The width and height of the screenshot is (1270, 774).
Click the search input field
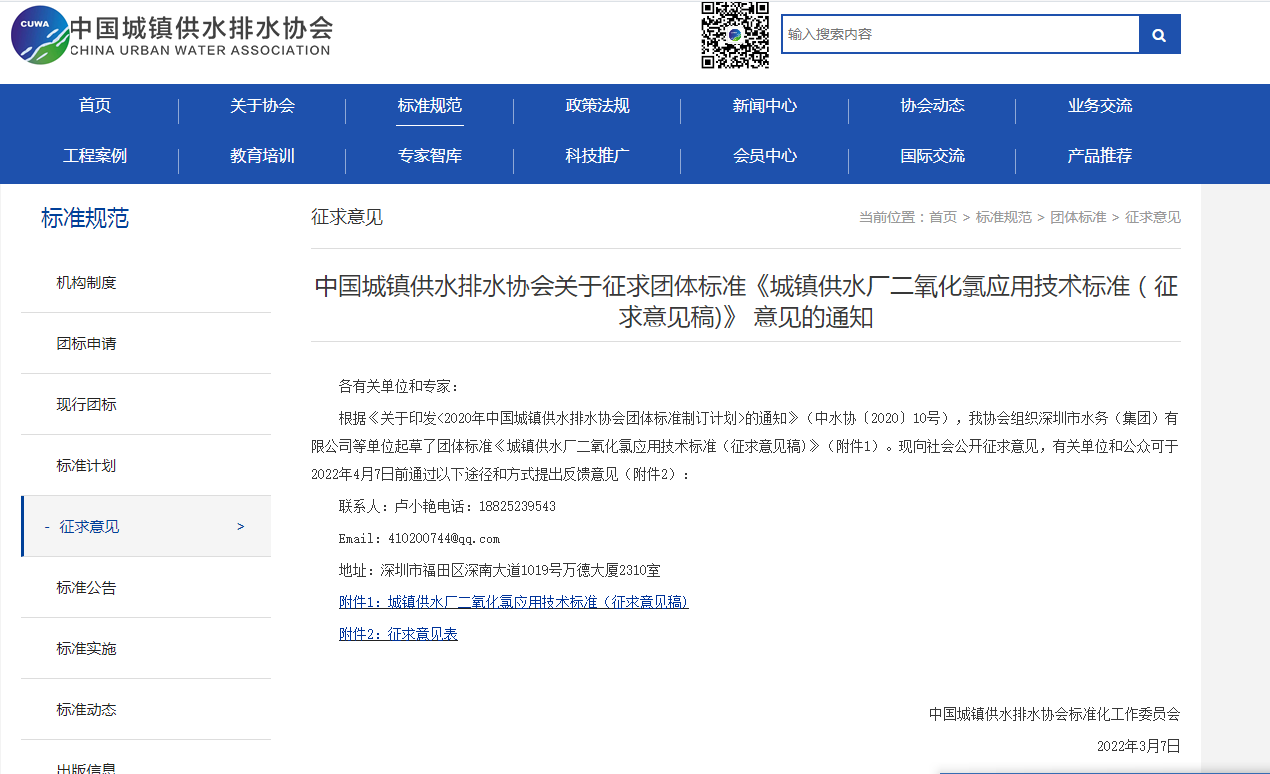click(x=960, y=35)
